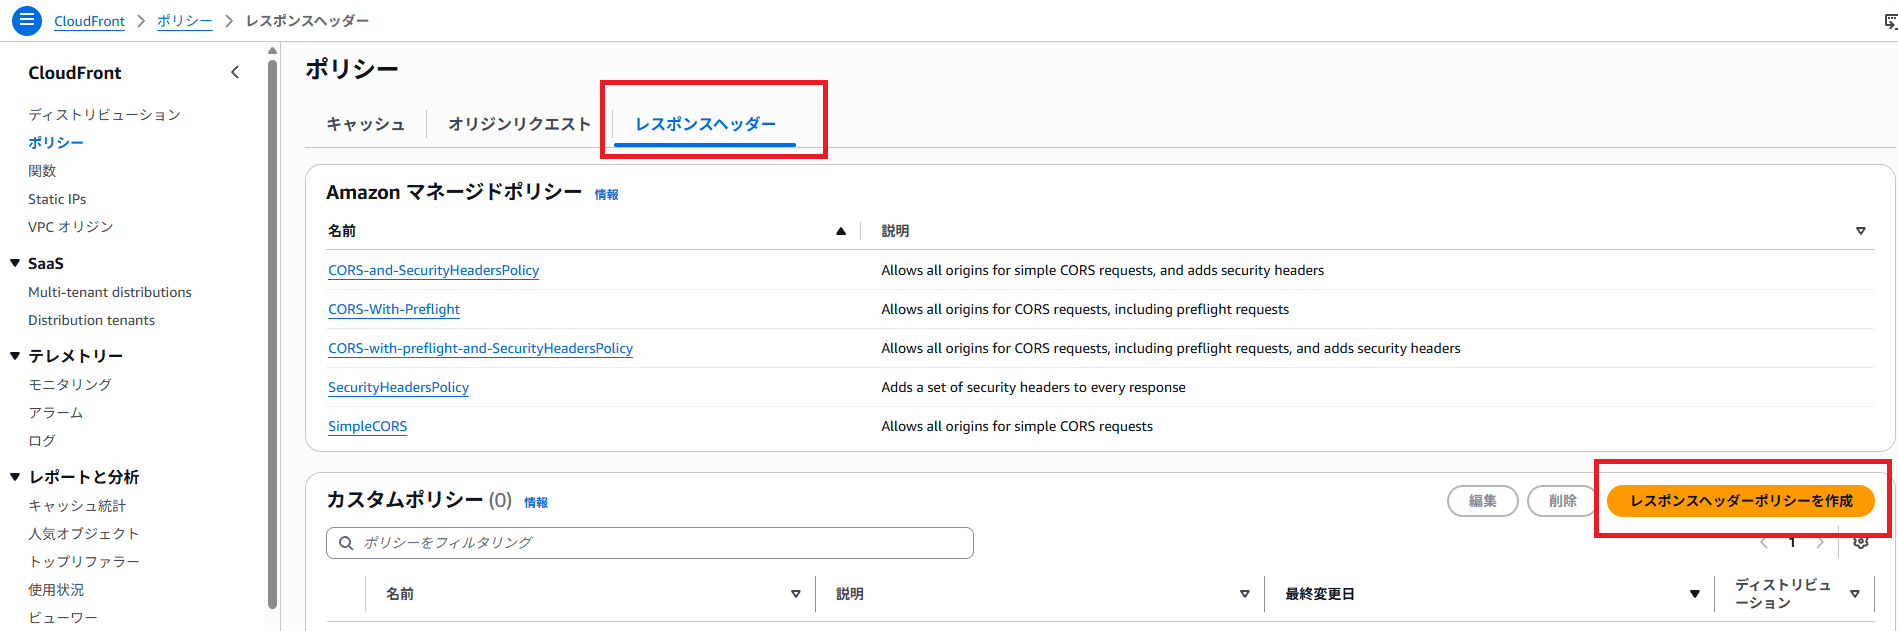Image resolution: width=1898 pixels, height=631 pixels.
Task: Sort custom policies by 最終変更日 arrow
Action: click(1695, 594)
